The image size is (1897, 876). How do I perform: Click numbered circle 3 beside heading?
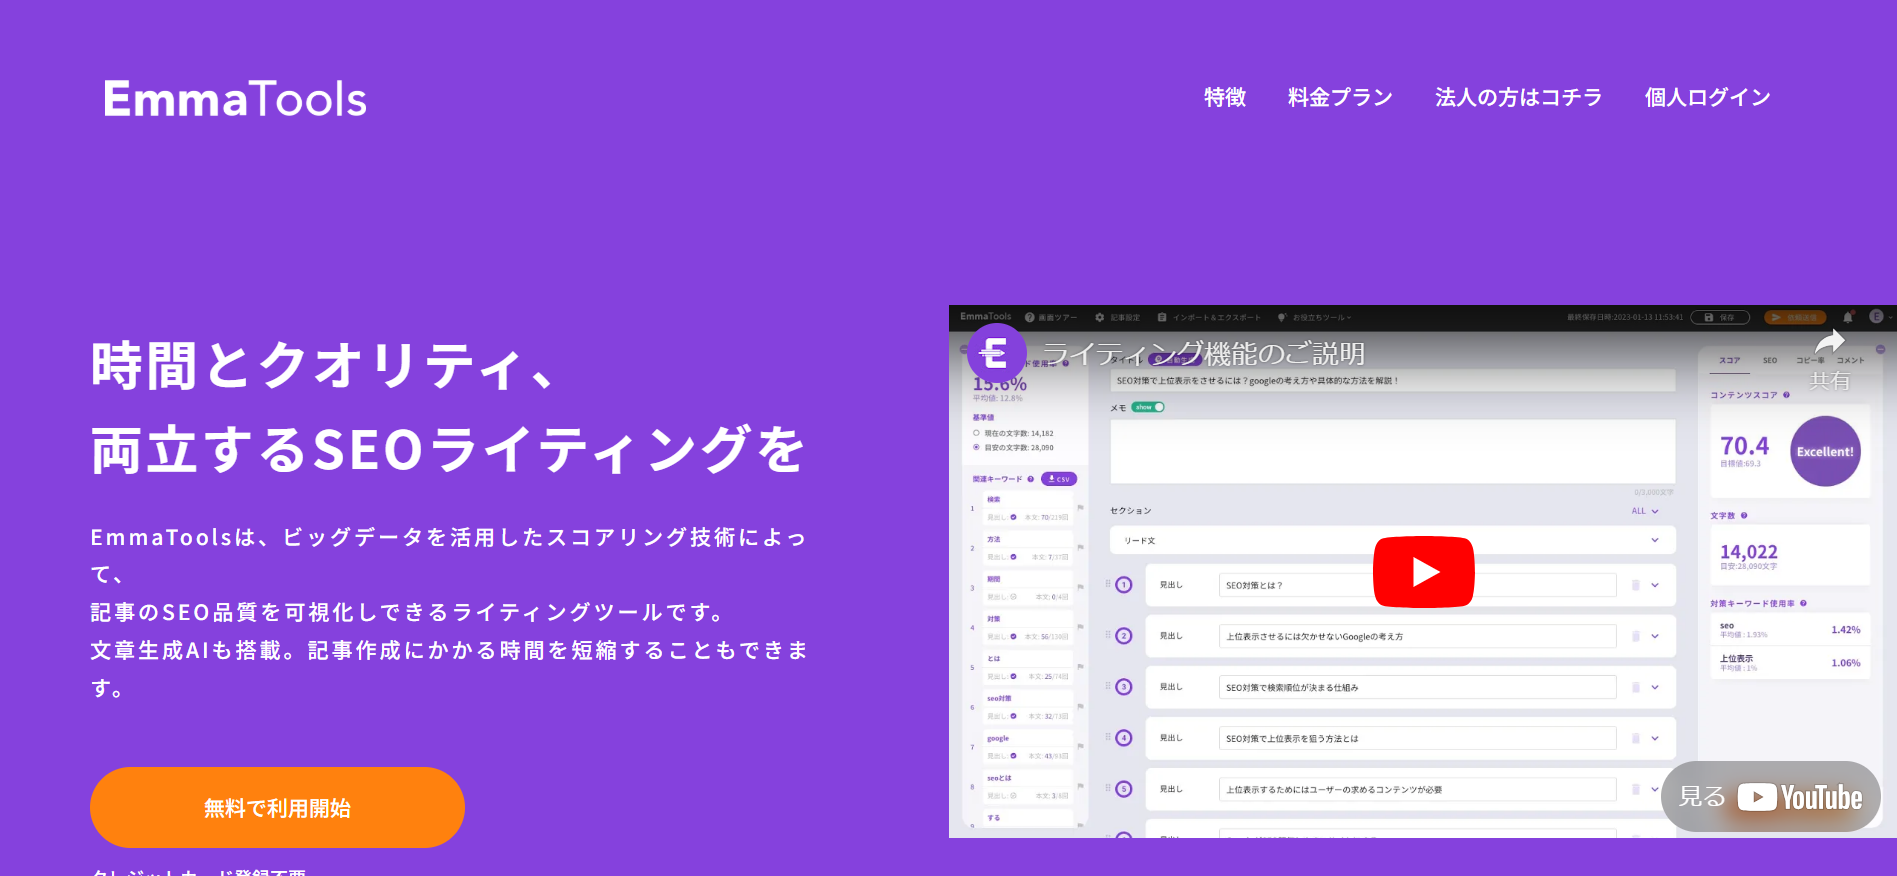point(1124,687)
